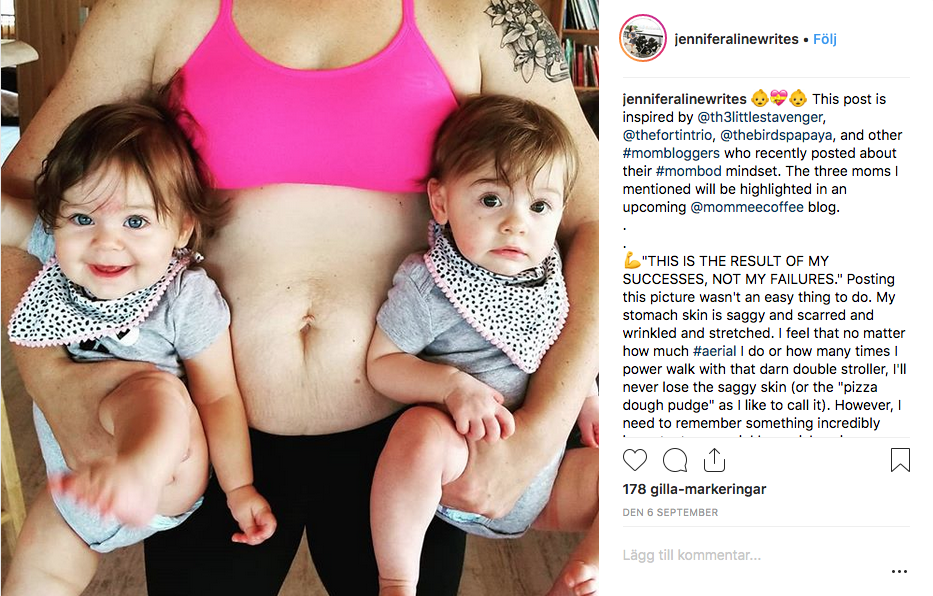Visit the @mommeecoffee mention
933x596 pixels.
coord(747,207)
